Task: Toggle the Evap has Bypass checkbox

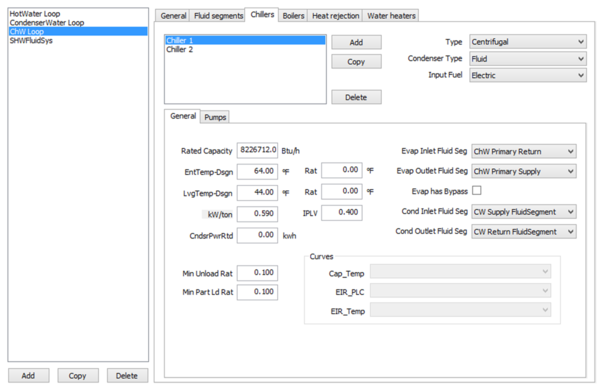Action: tap(476, 190)
